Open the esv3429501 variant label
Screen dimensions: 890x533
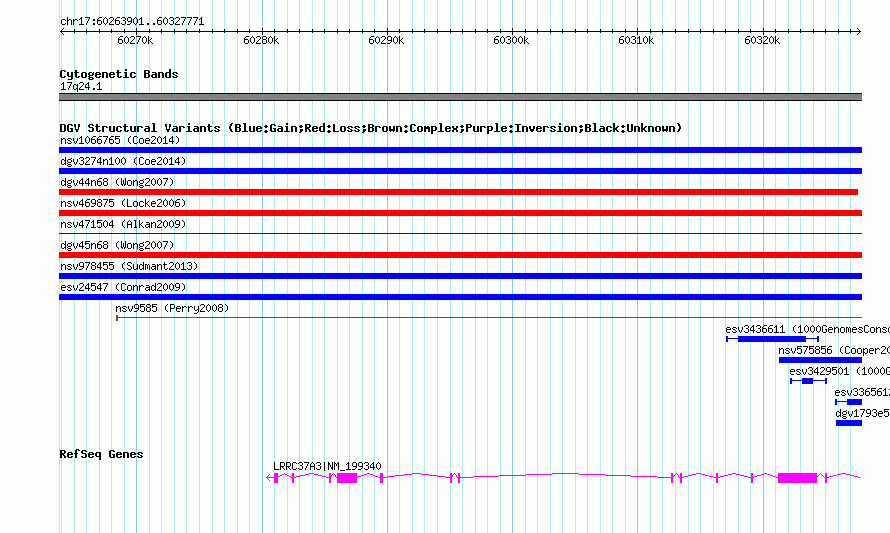[x=839, y=371]
